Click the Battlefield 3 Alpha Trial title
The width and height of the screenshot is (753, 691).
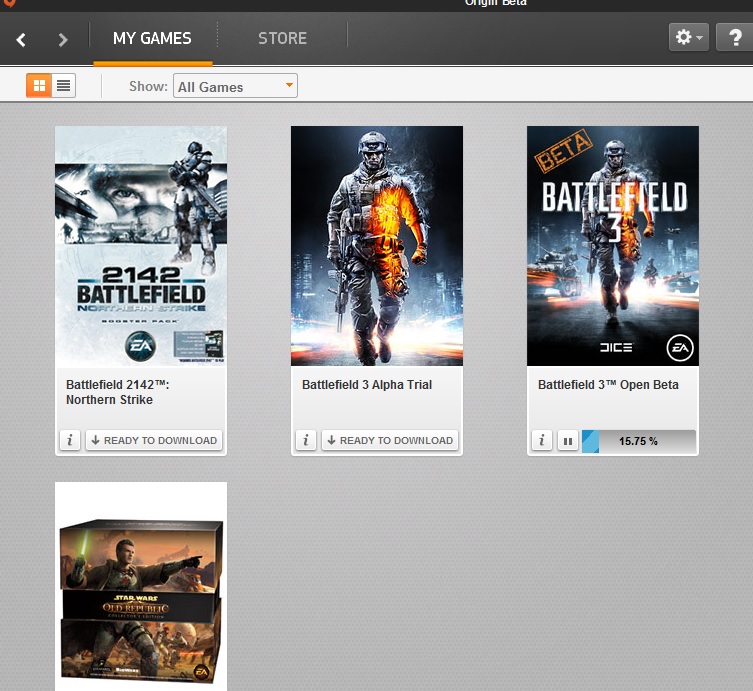tap(367, 385)
